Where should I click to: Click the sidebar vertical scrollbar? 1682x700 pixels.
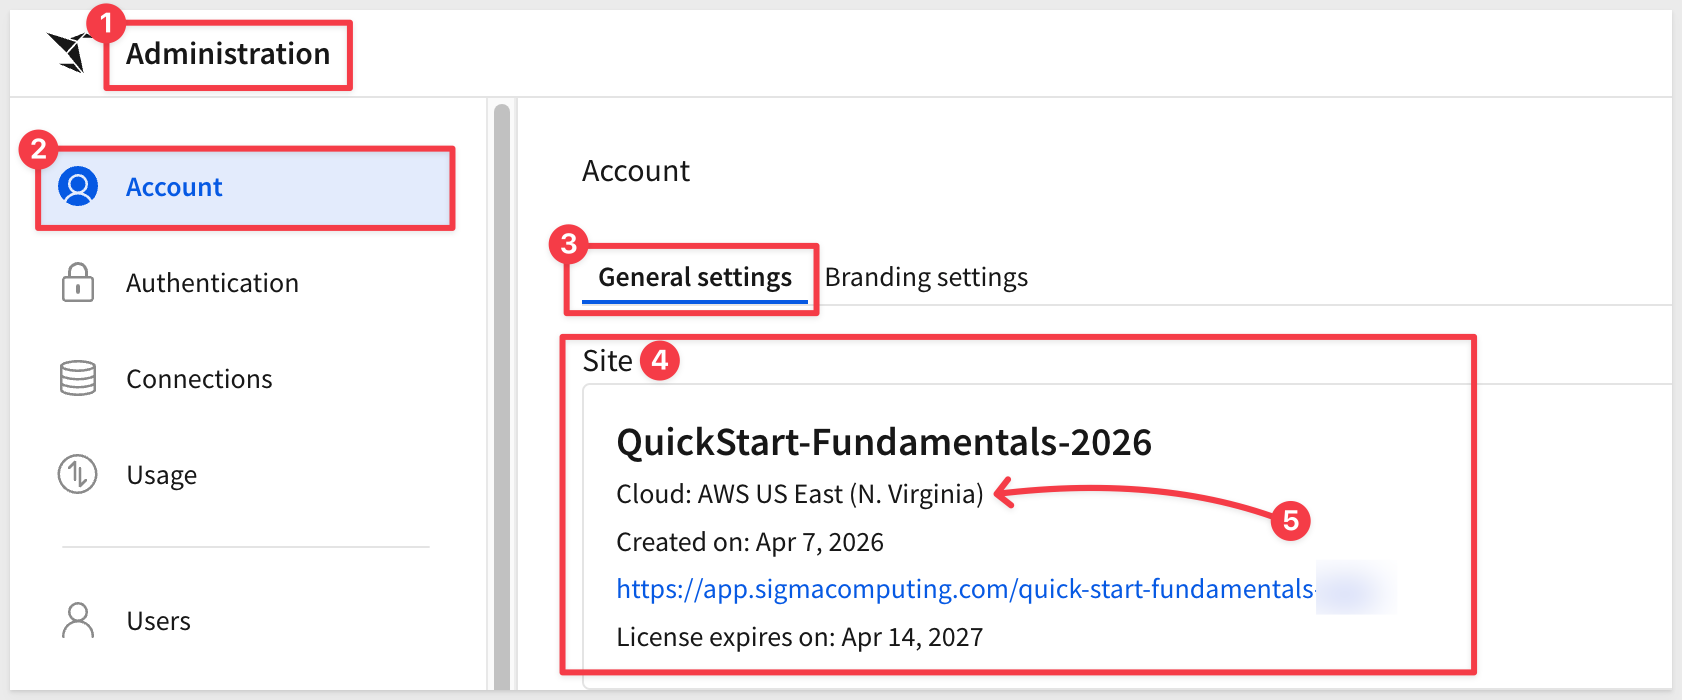click(502, 396)
